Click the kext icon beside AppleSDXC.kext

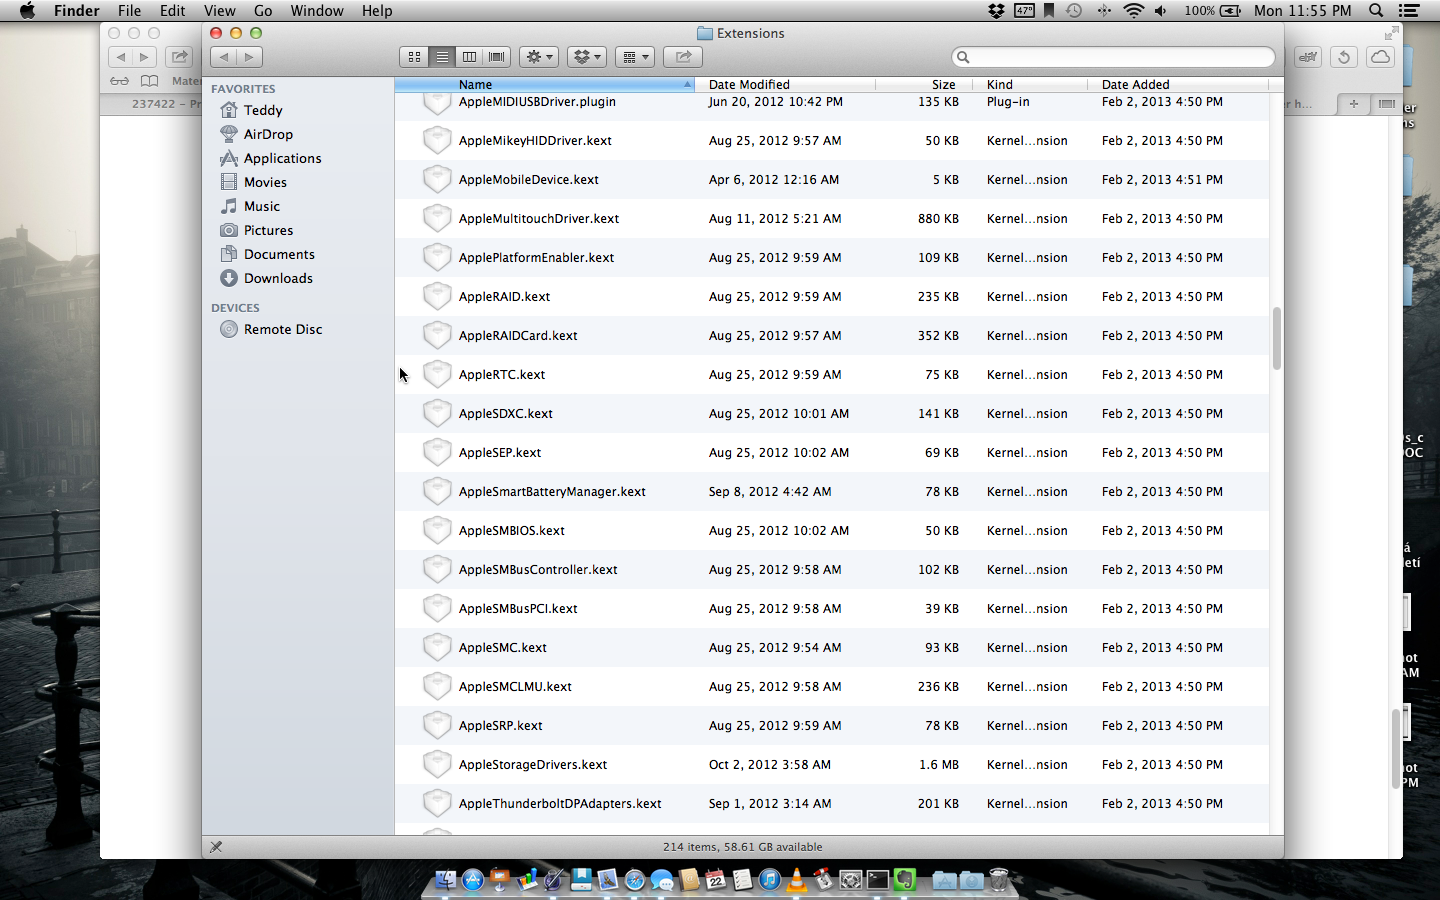click(437, 413)
